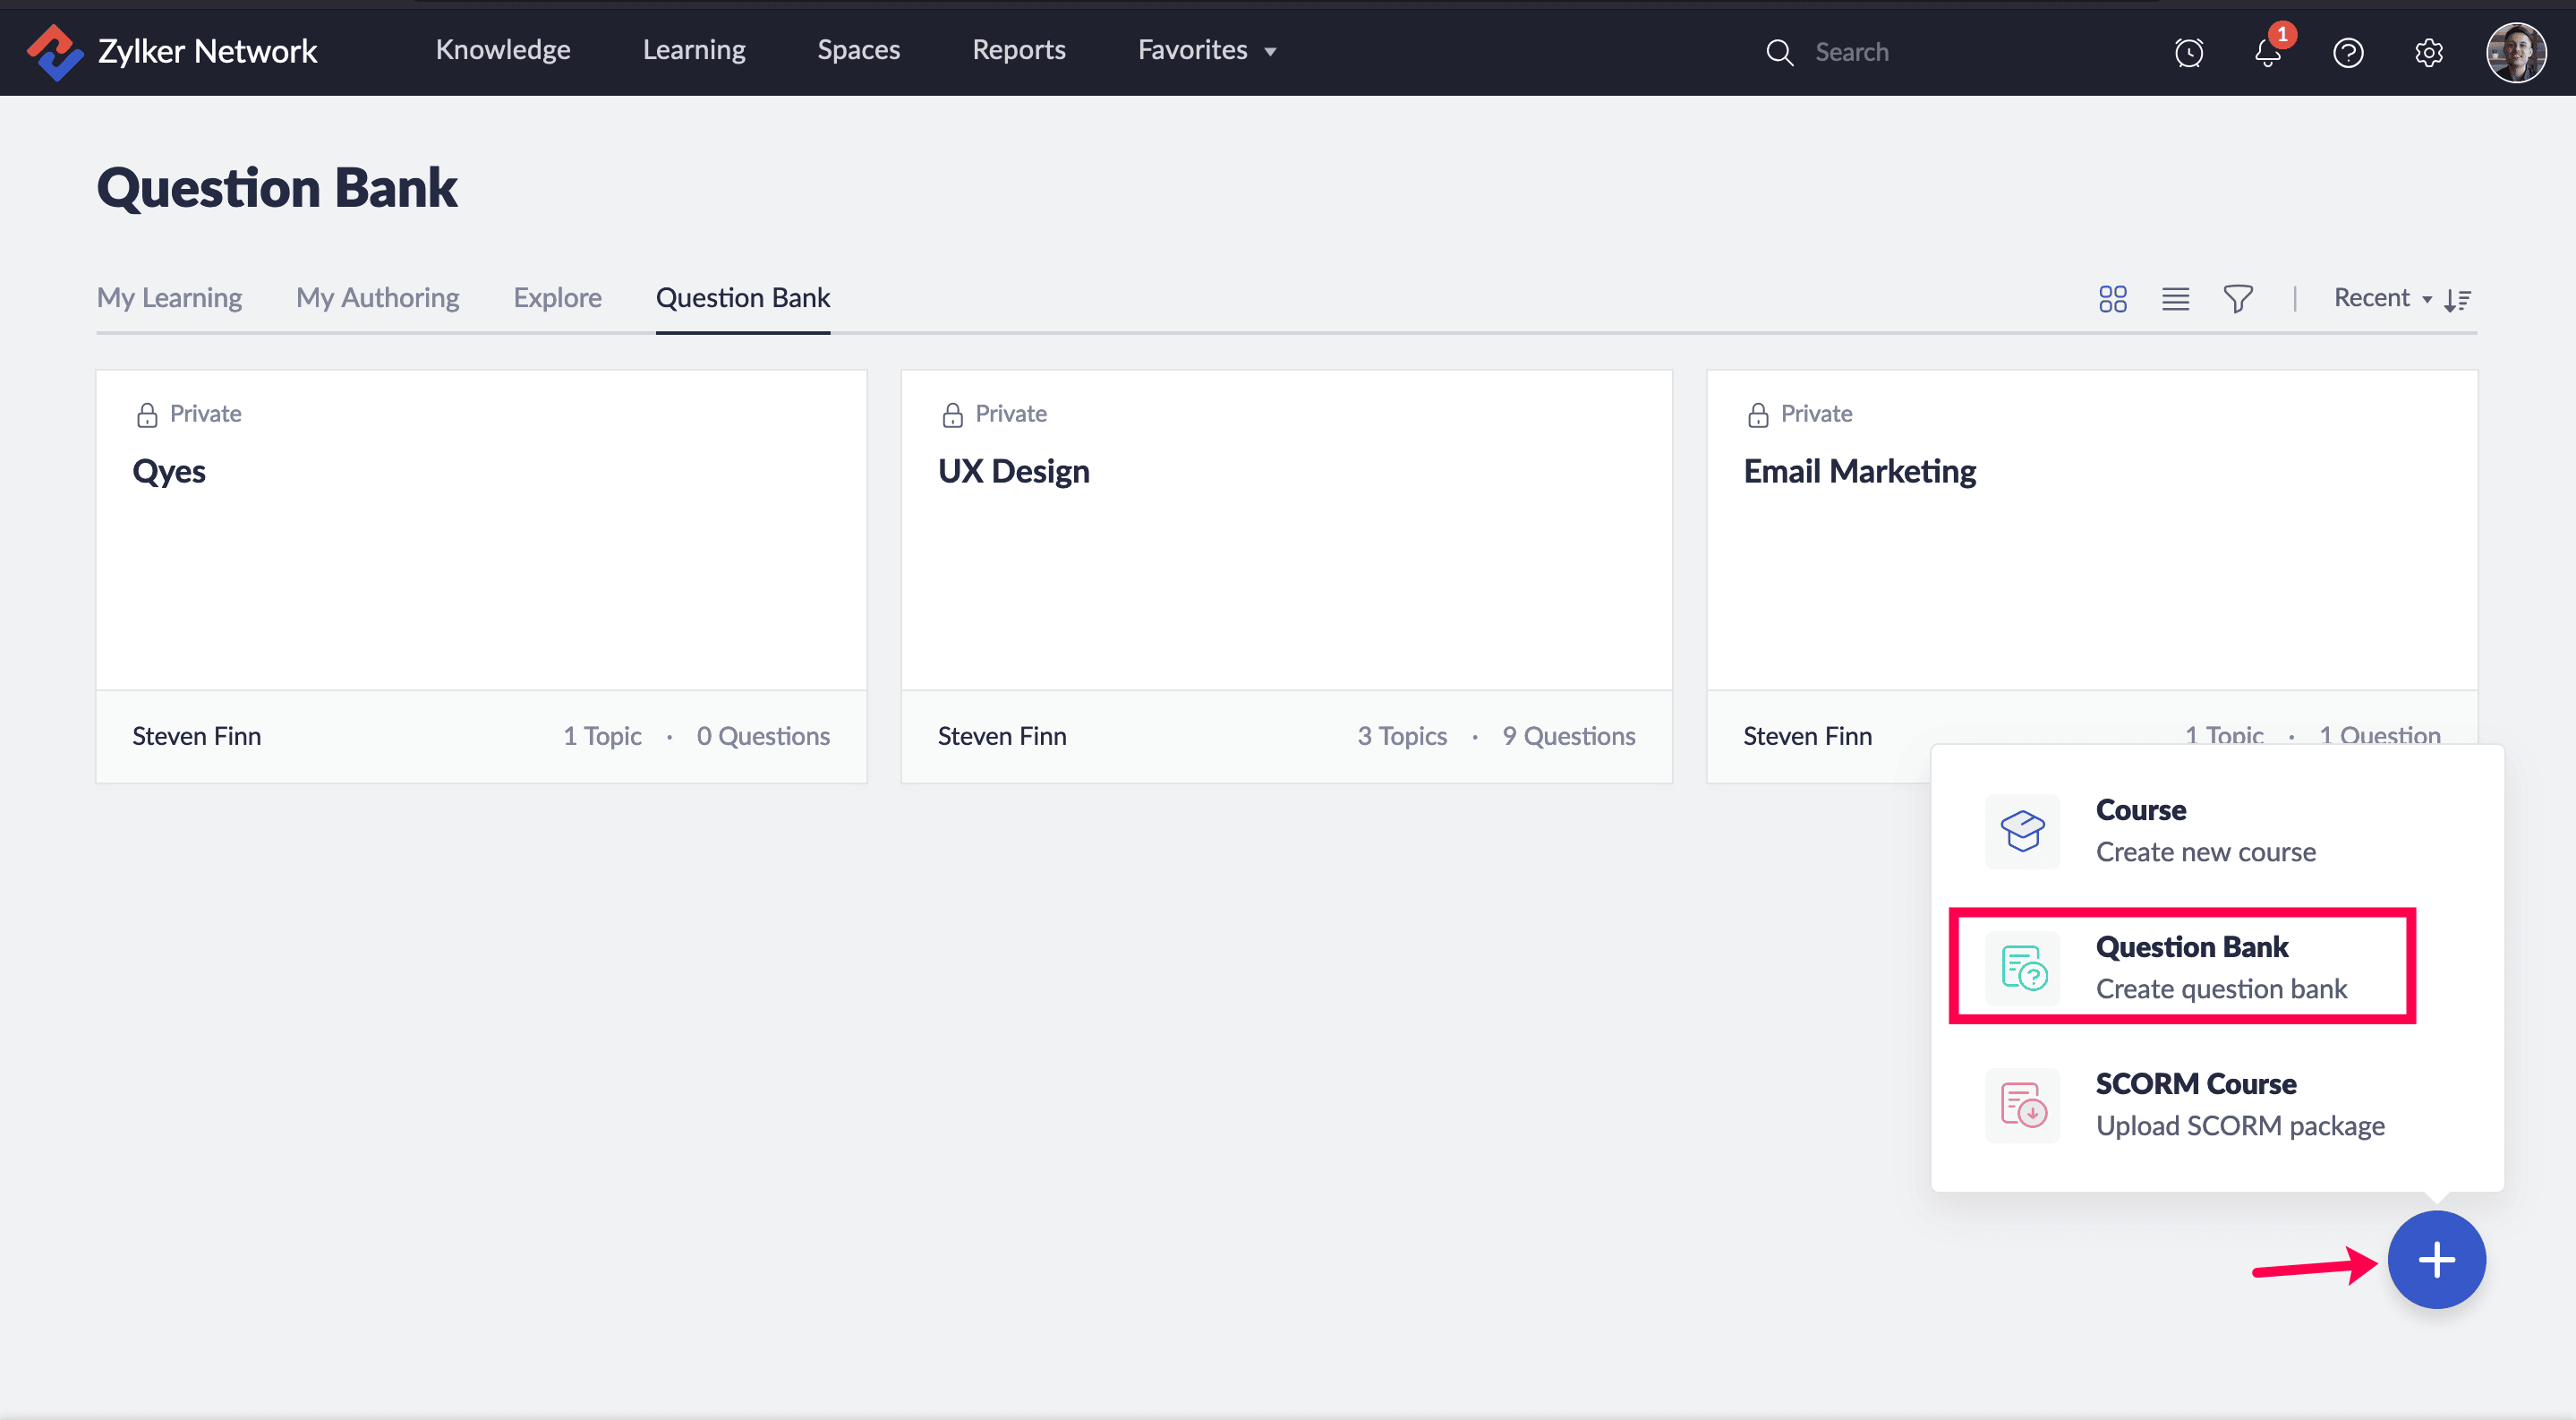Switch to grid view layout

2112,299
